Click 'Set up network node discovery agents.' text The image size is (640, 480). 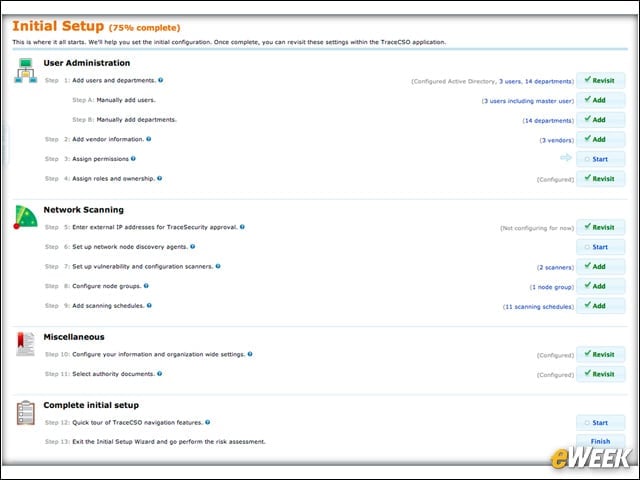130,247
